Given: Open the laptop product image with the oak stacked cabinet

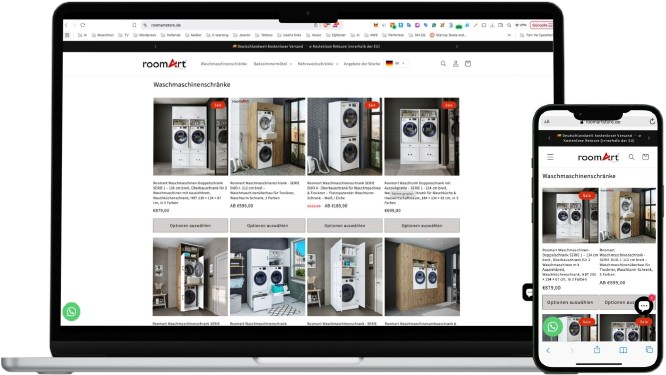Looking at the screenshot, I should pyautogui.click(x=268, y=136).
